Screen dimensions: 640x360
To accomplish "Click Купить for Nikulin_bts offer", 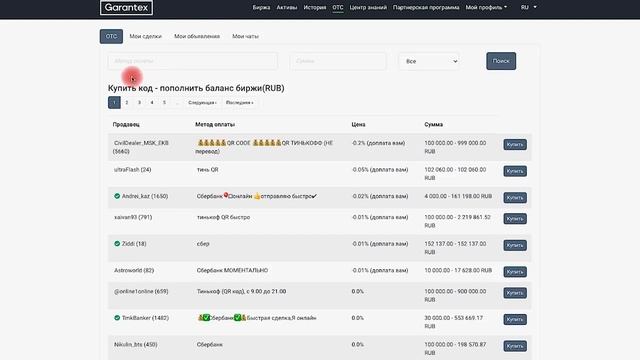I will coord(515,346).
